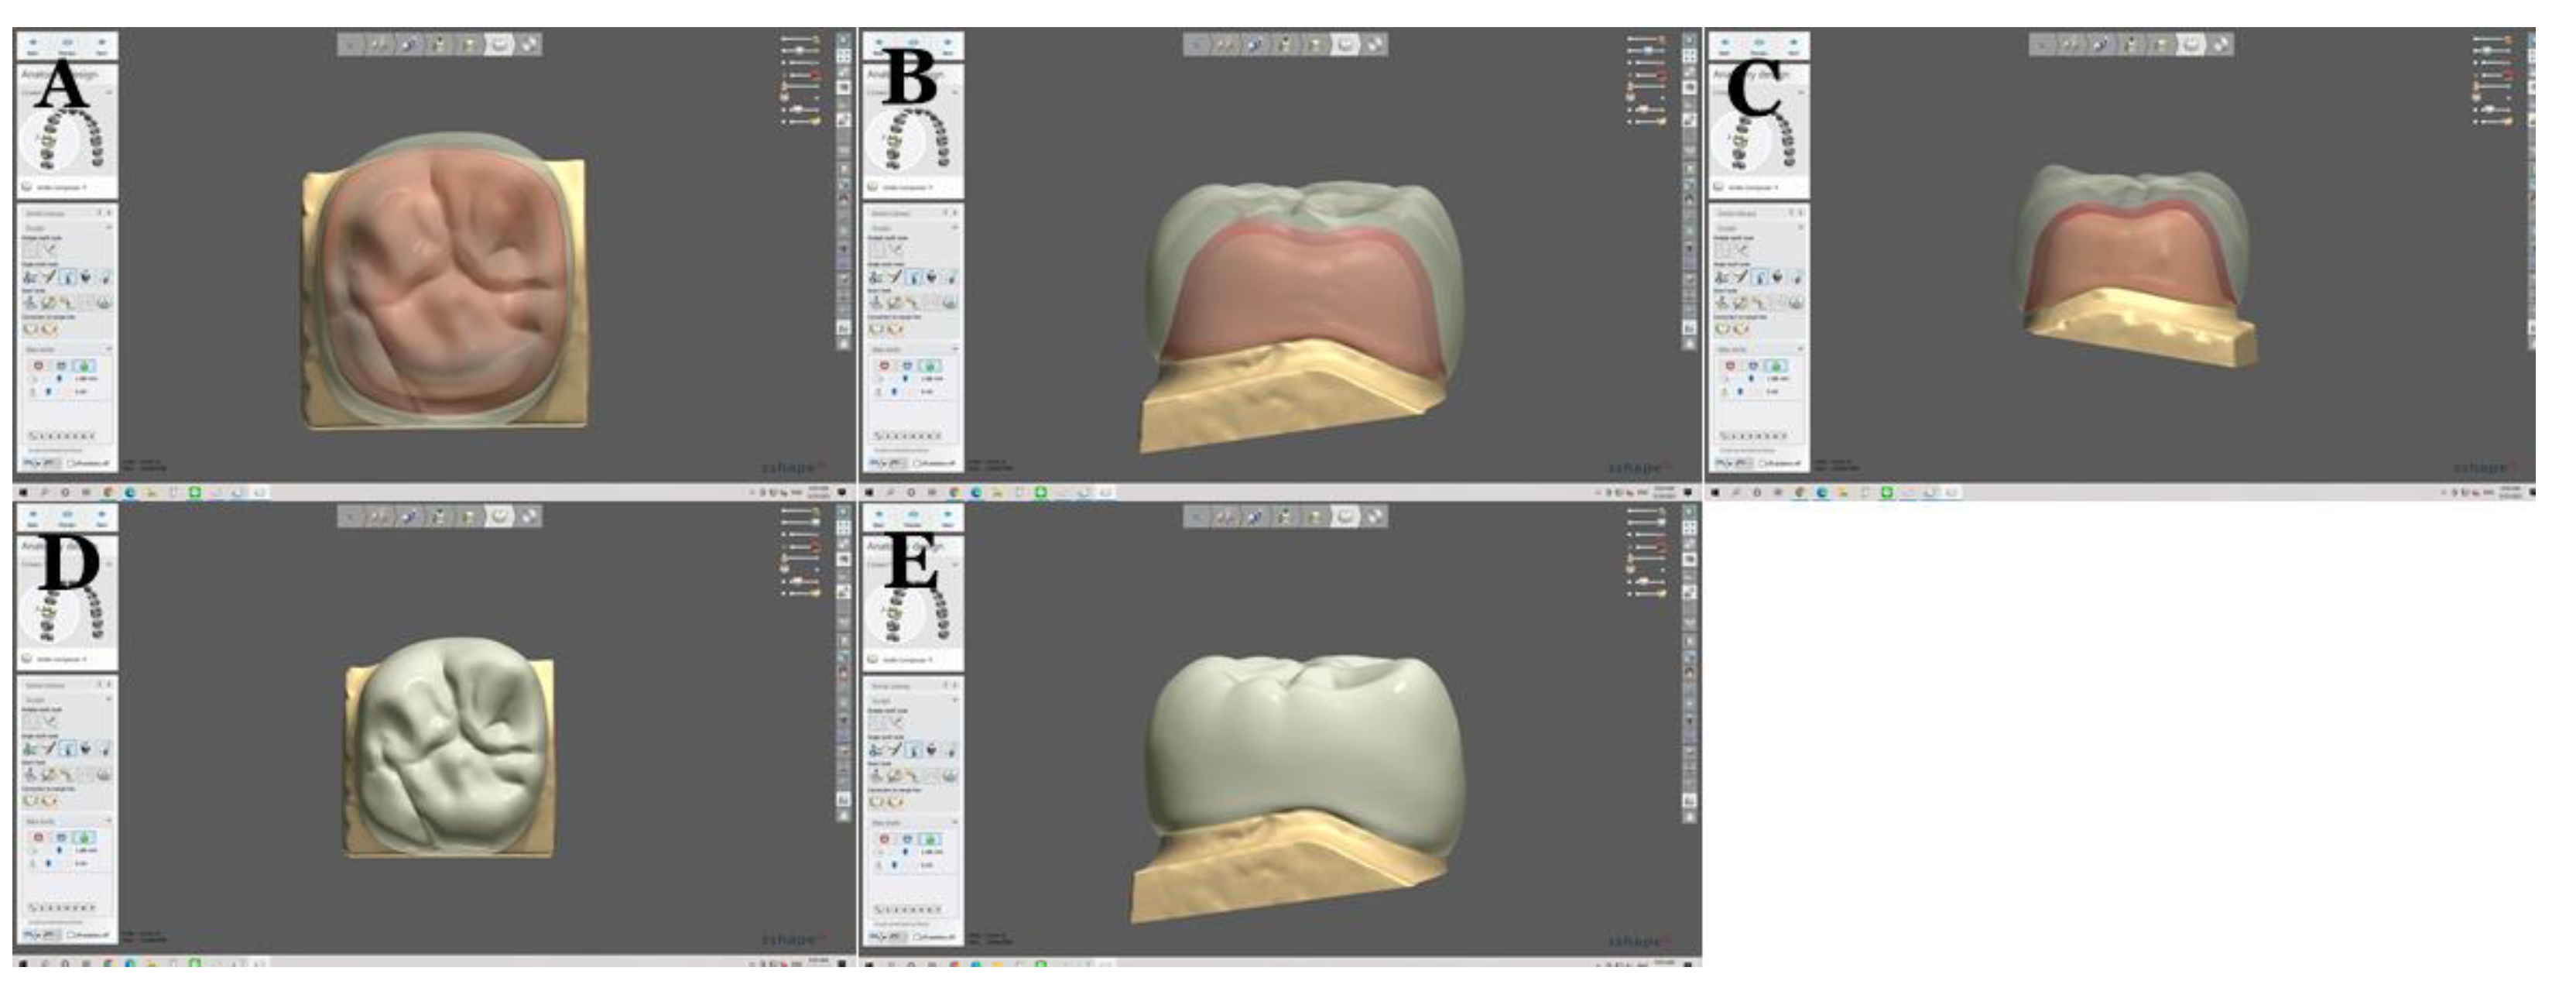In panel B, click the last workflow step icon
Image resolution: width=2576 pixels, height=998 pixels.
1376,44
